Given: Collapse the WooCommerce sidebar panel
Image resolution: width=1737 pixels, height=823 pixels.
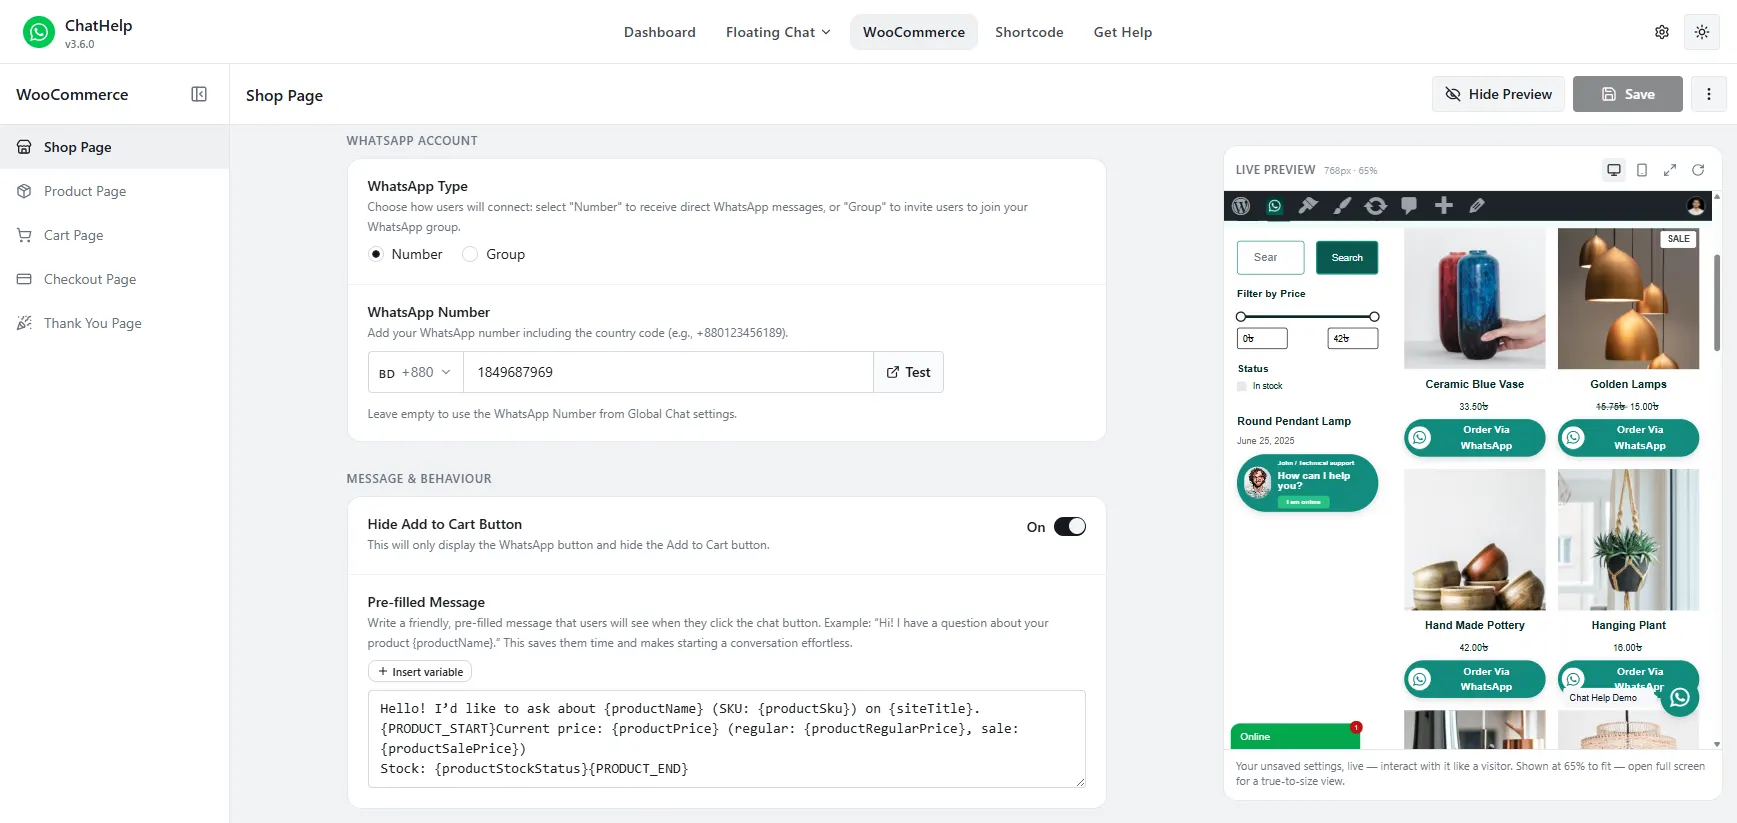Looking at the screenshot, I should [199, 94].
